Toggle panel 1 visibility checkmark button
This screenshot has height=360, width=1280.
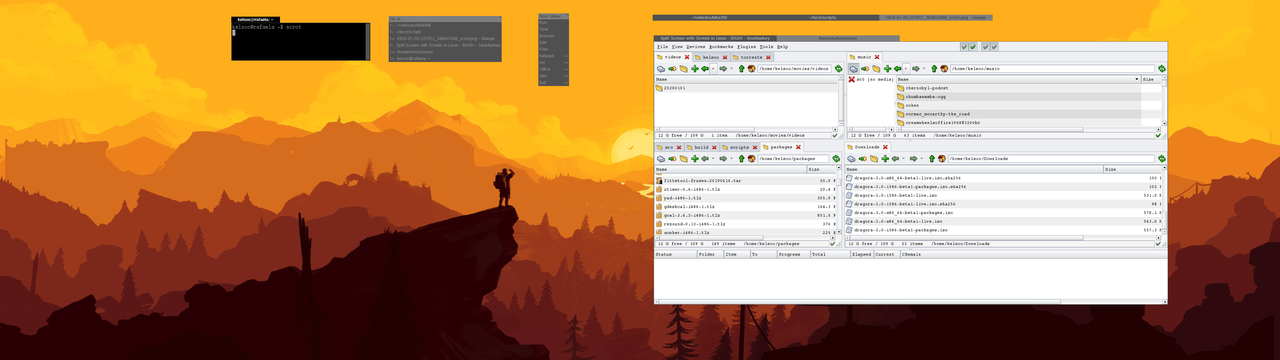[964, 47]
